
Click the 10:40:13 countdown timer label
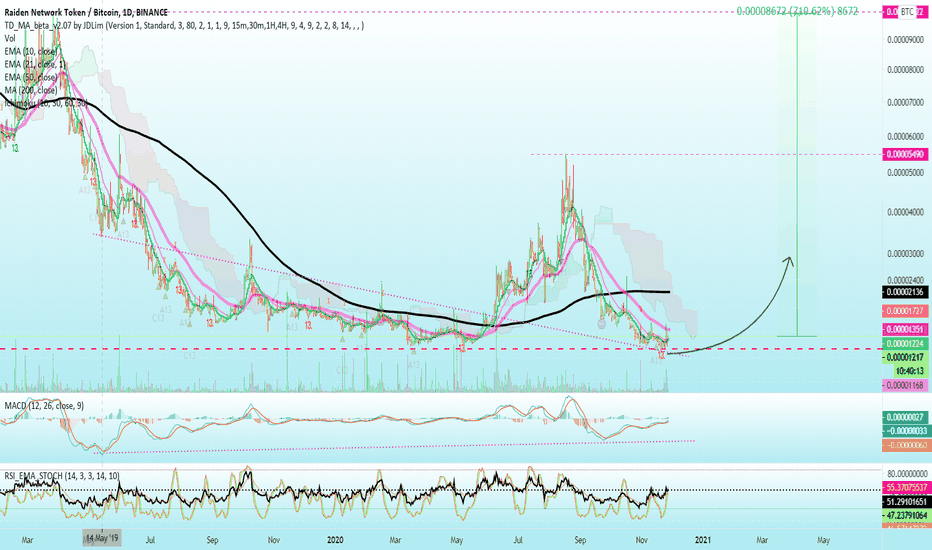(910, 371)
